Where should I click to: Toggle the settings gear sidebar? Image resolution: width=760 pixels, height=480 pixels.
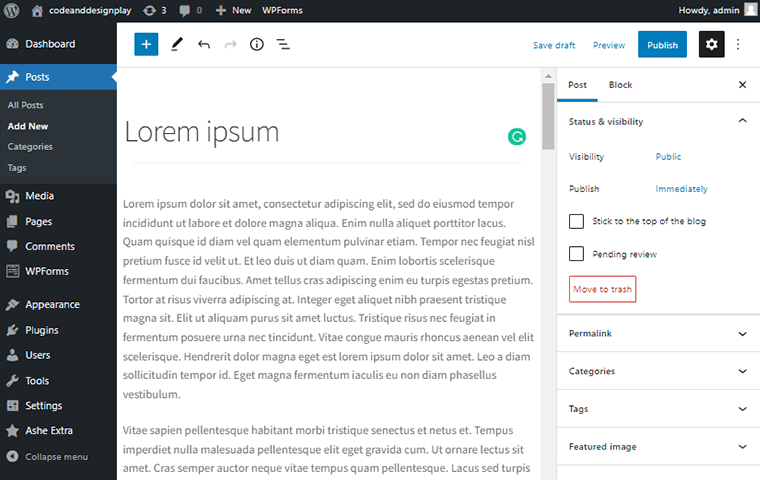click(x=712, y=45)
